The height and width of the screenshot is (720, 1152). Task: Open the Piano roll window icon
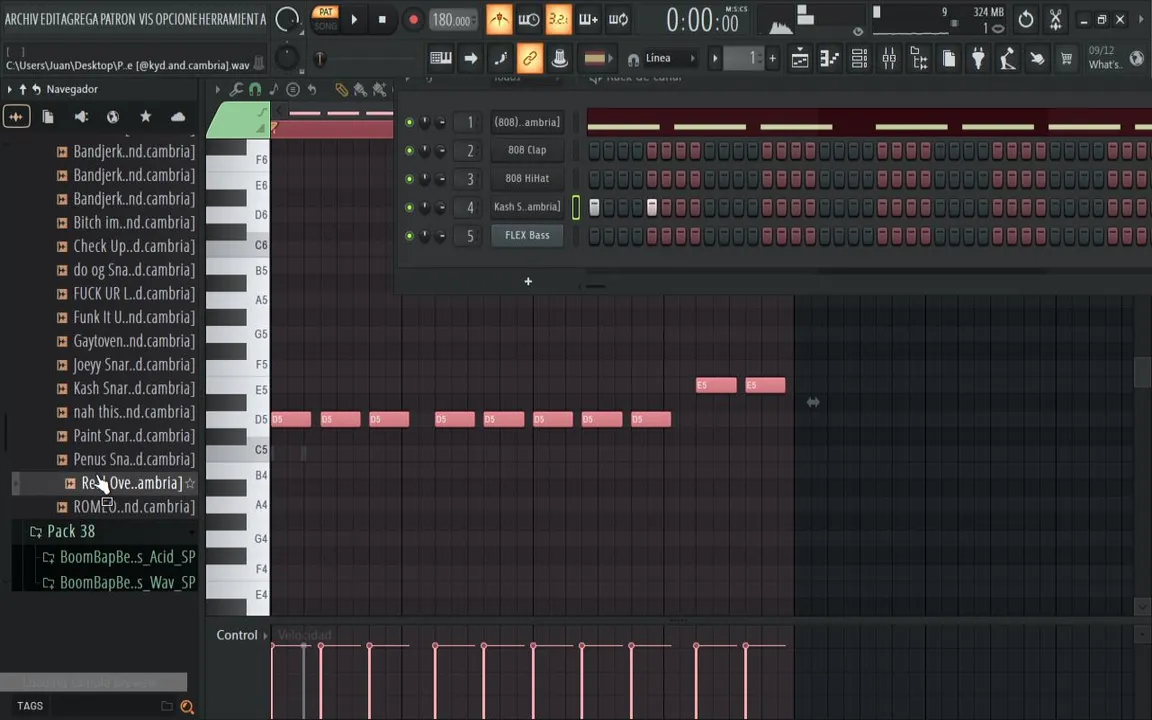pos(829,59)
